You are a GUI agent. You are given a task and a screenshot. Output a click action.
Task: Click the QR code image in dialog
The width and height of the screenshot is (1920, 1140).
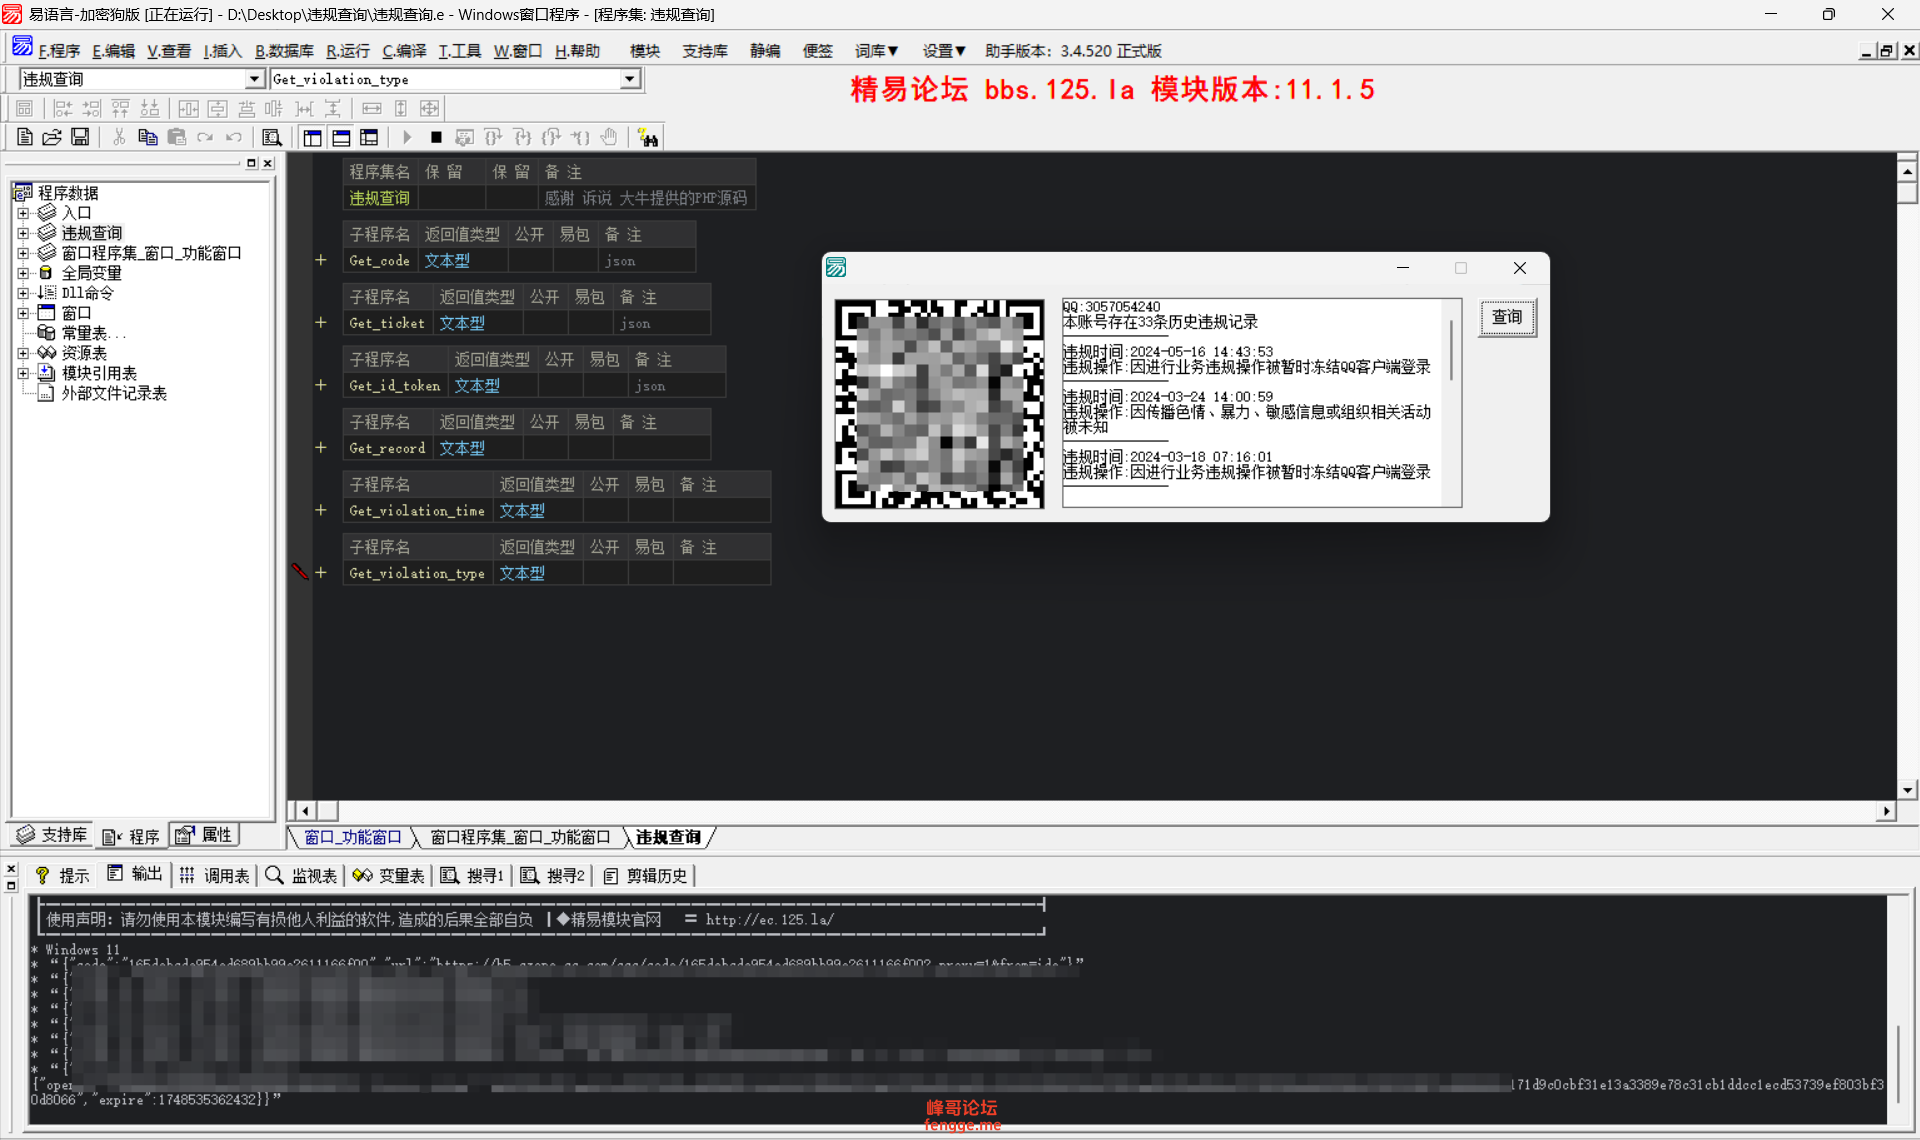coord(940,403)
